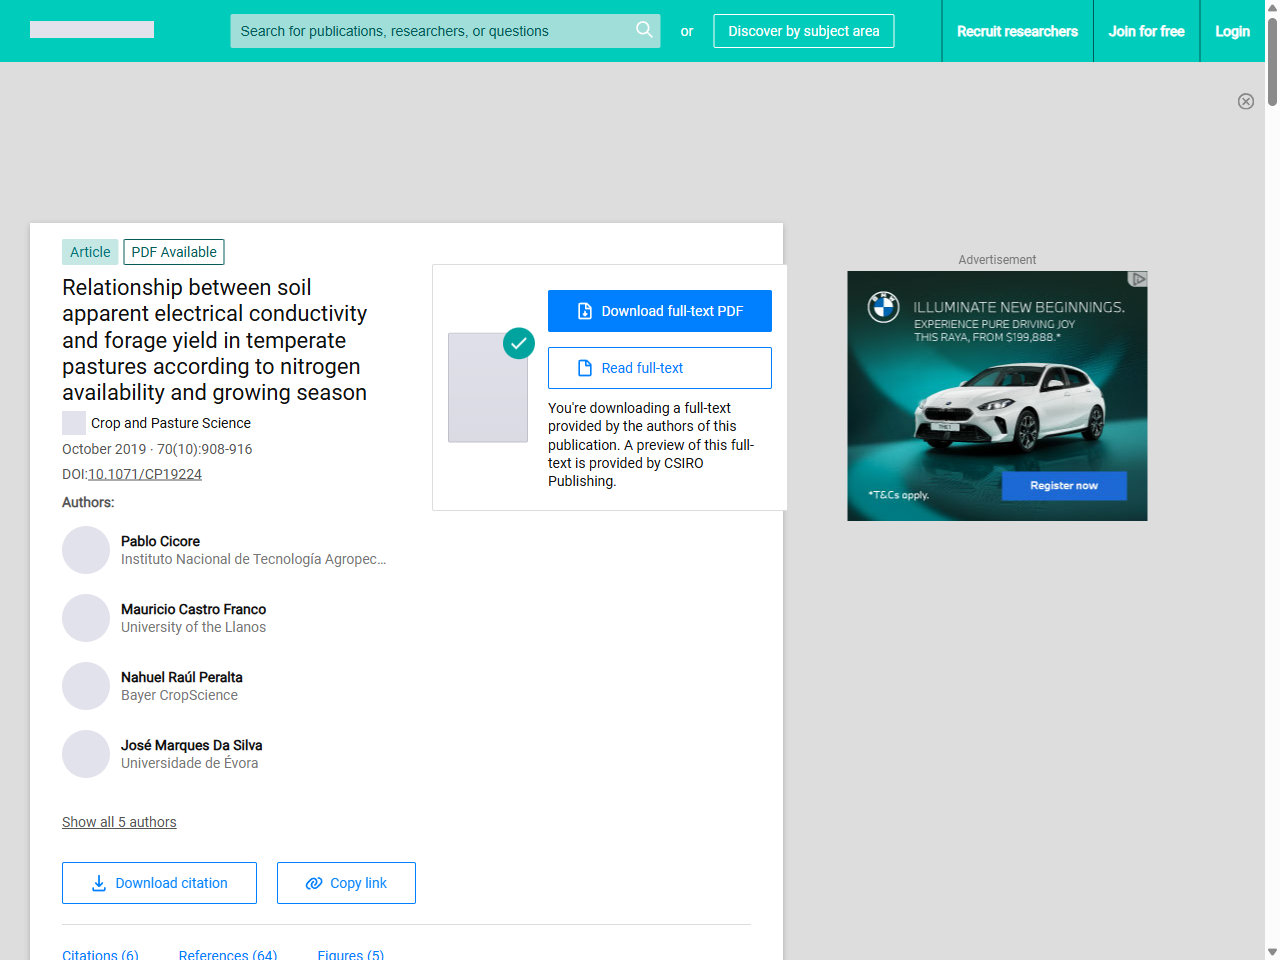Click the search magnifier icon
Viewport: 1280px width, 960px height.
point(644,30)
